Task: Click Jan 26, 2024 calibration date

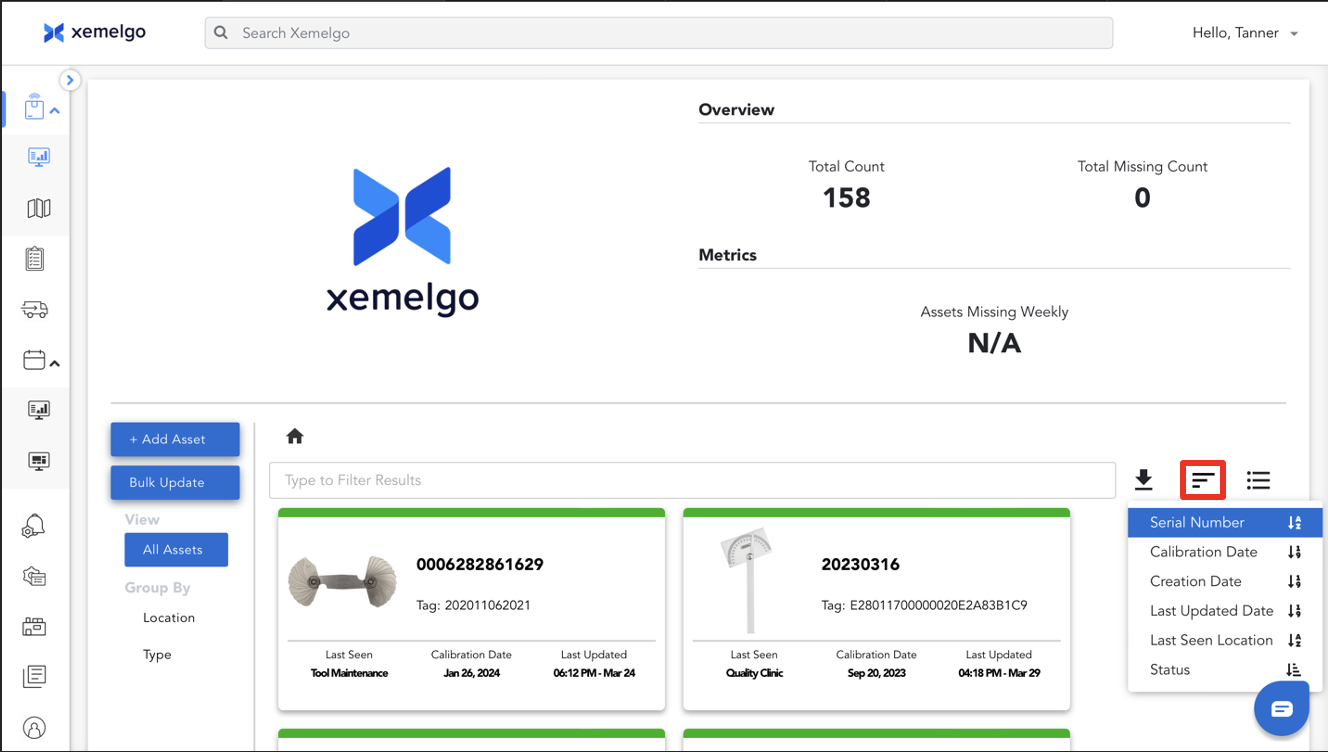Action: pos(471,673)
